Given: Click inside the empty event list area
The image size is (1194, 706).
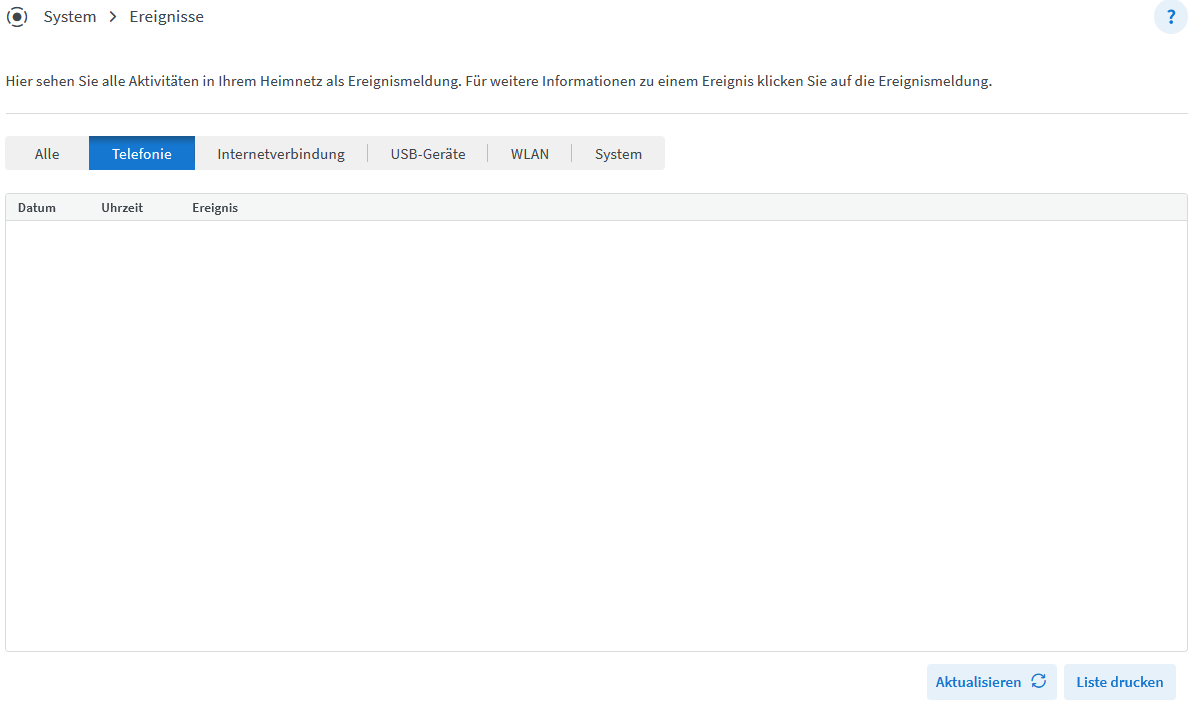Looking at the screenshot, I should [x=596, y=435].
